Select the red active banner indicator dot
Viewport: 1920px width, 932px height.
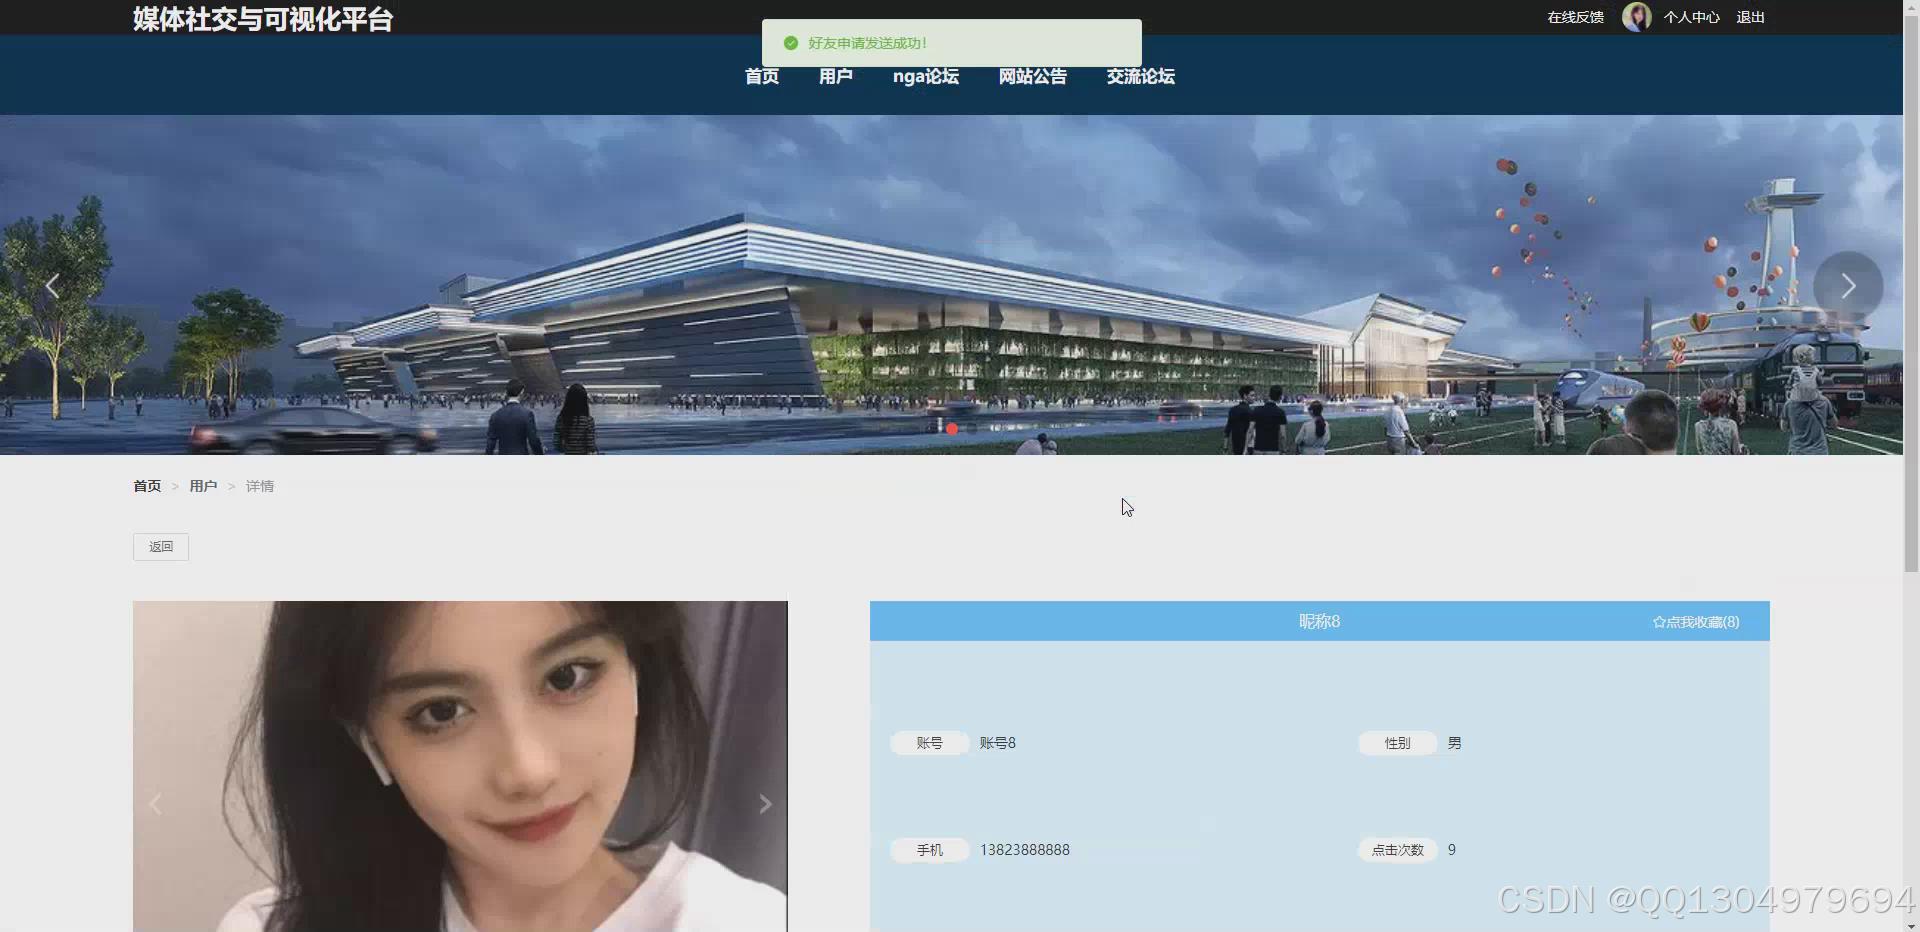952,429
